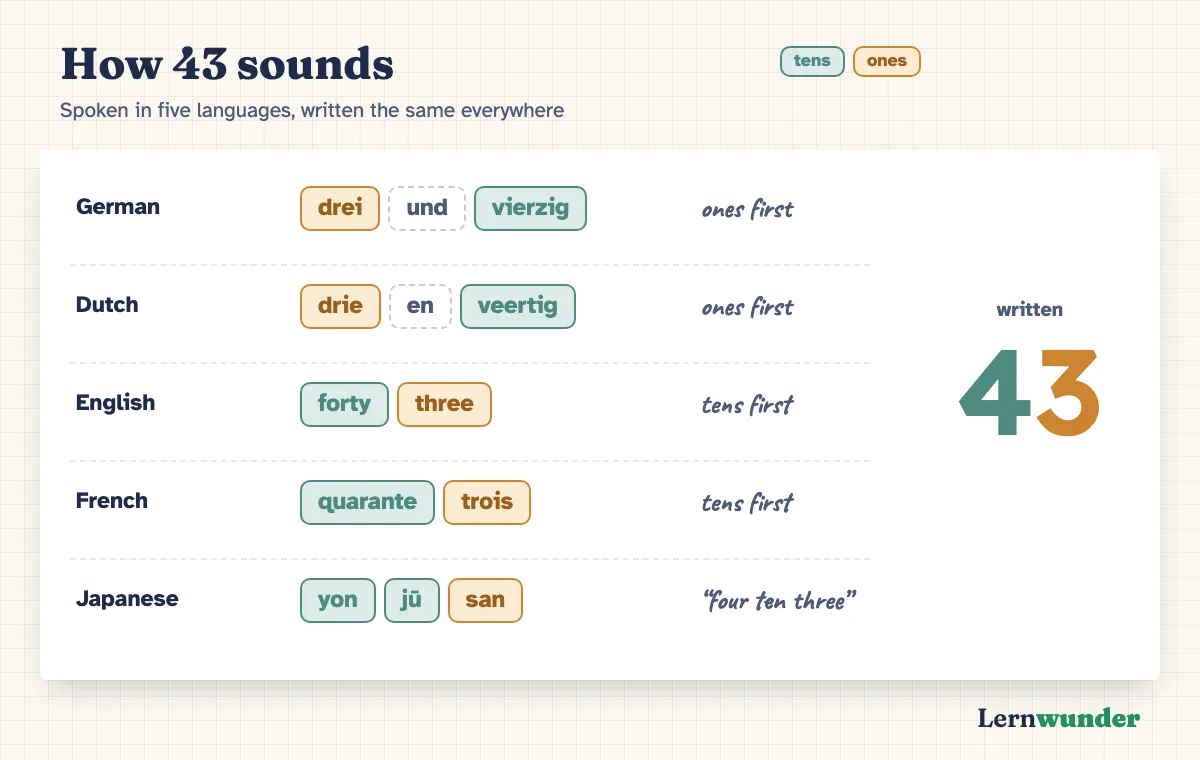Click the "tens" legend chip

coord(812,61)
